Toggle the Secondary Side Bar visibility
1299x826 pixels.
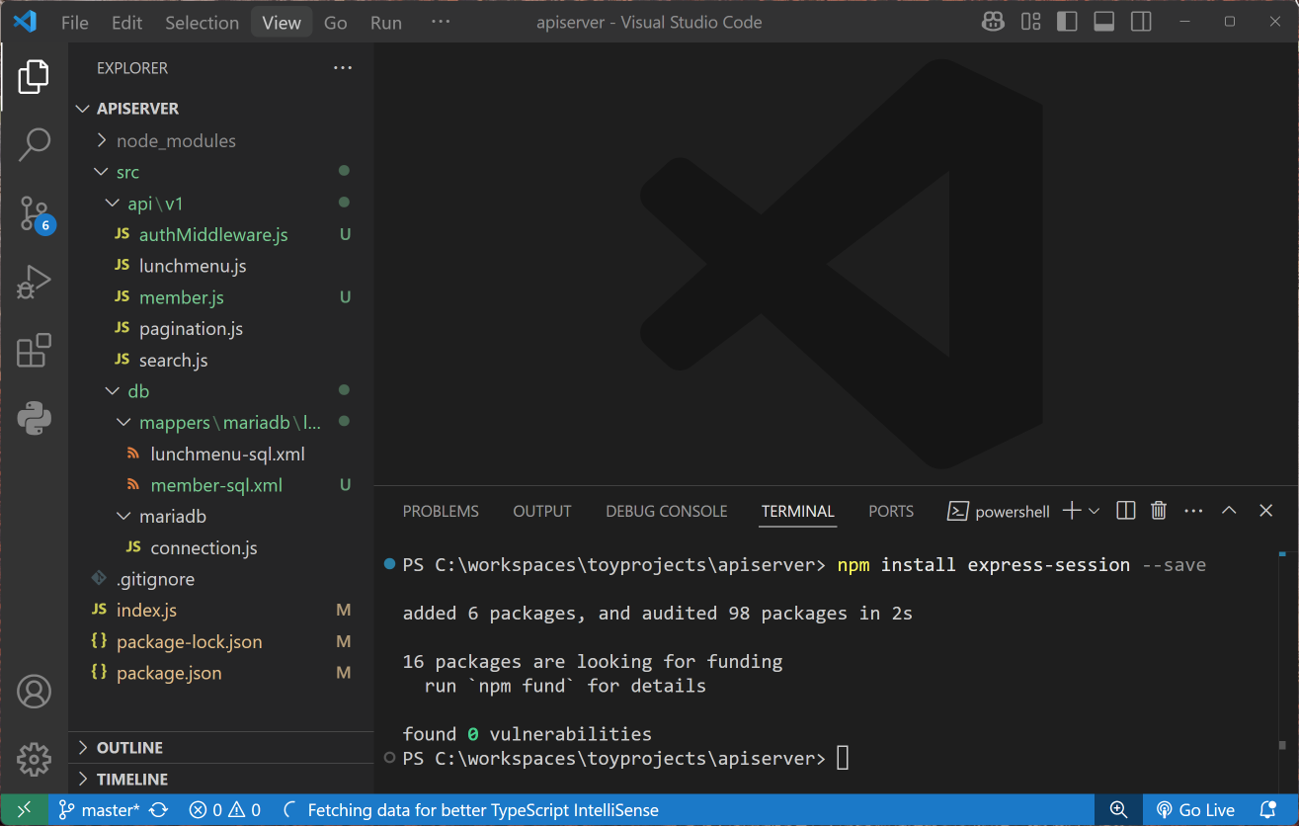point(1141,22)
